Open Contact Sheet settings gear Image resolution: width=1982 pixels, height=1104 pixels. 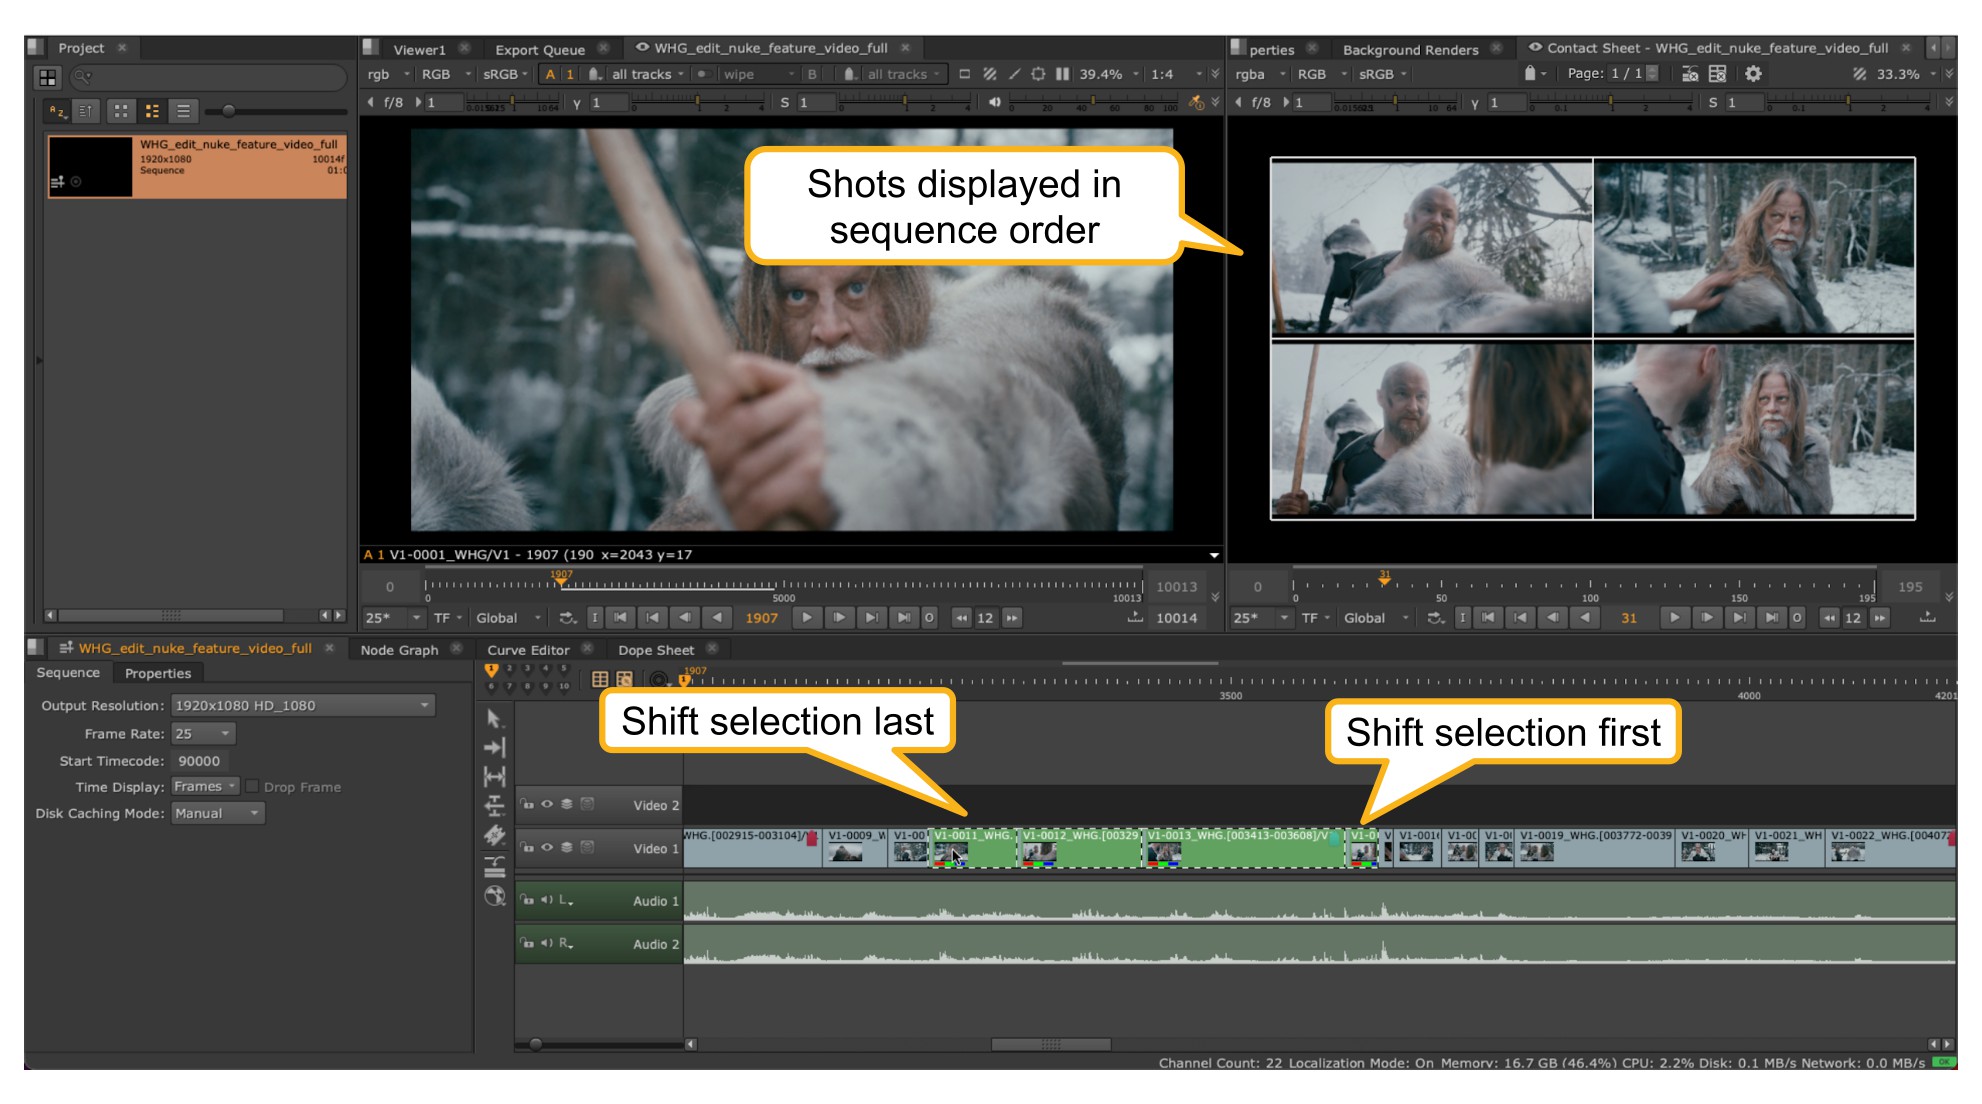[x=1753, y=74]
